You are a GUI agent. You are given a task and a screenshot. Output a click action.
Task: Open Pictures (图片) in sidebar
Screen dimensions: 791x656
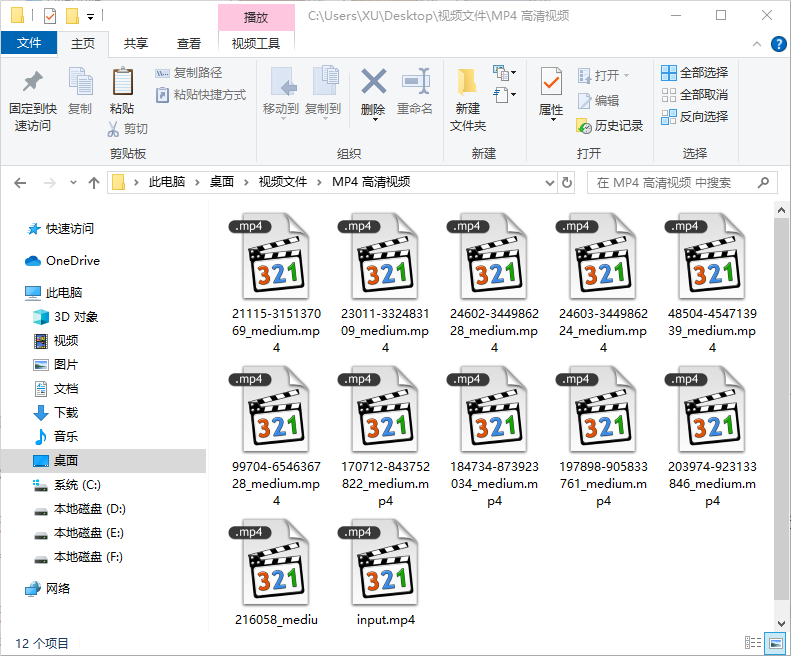[x=55, y=365]
